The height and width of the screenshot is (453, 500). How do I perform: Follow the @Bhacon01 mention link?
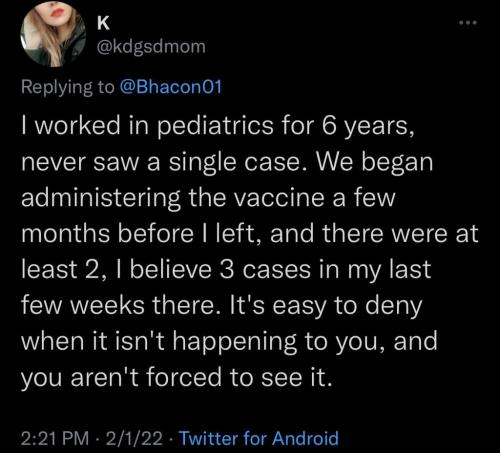[170, 87]
